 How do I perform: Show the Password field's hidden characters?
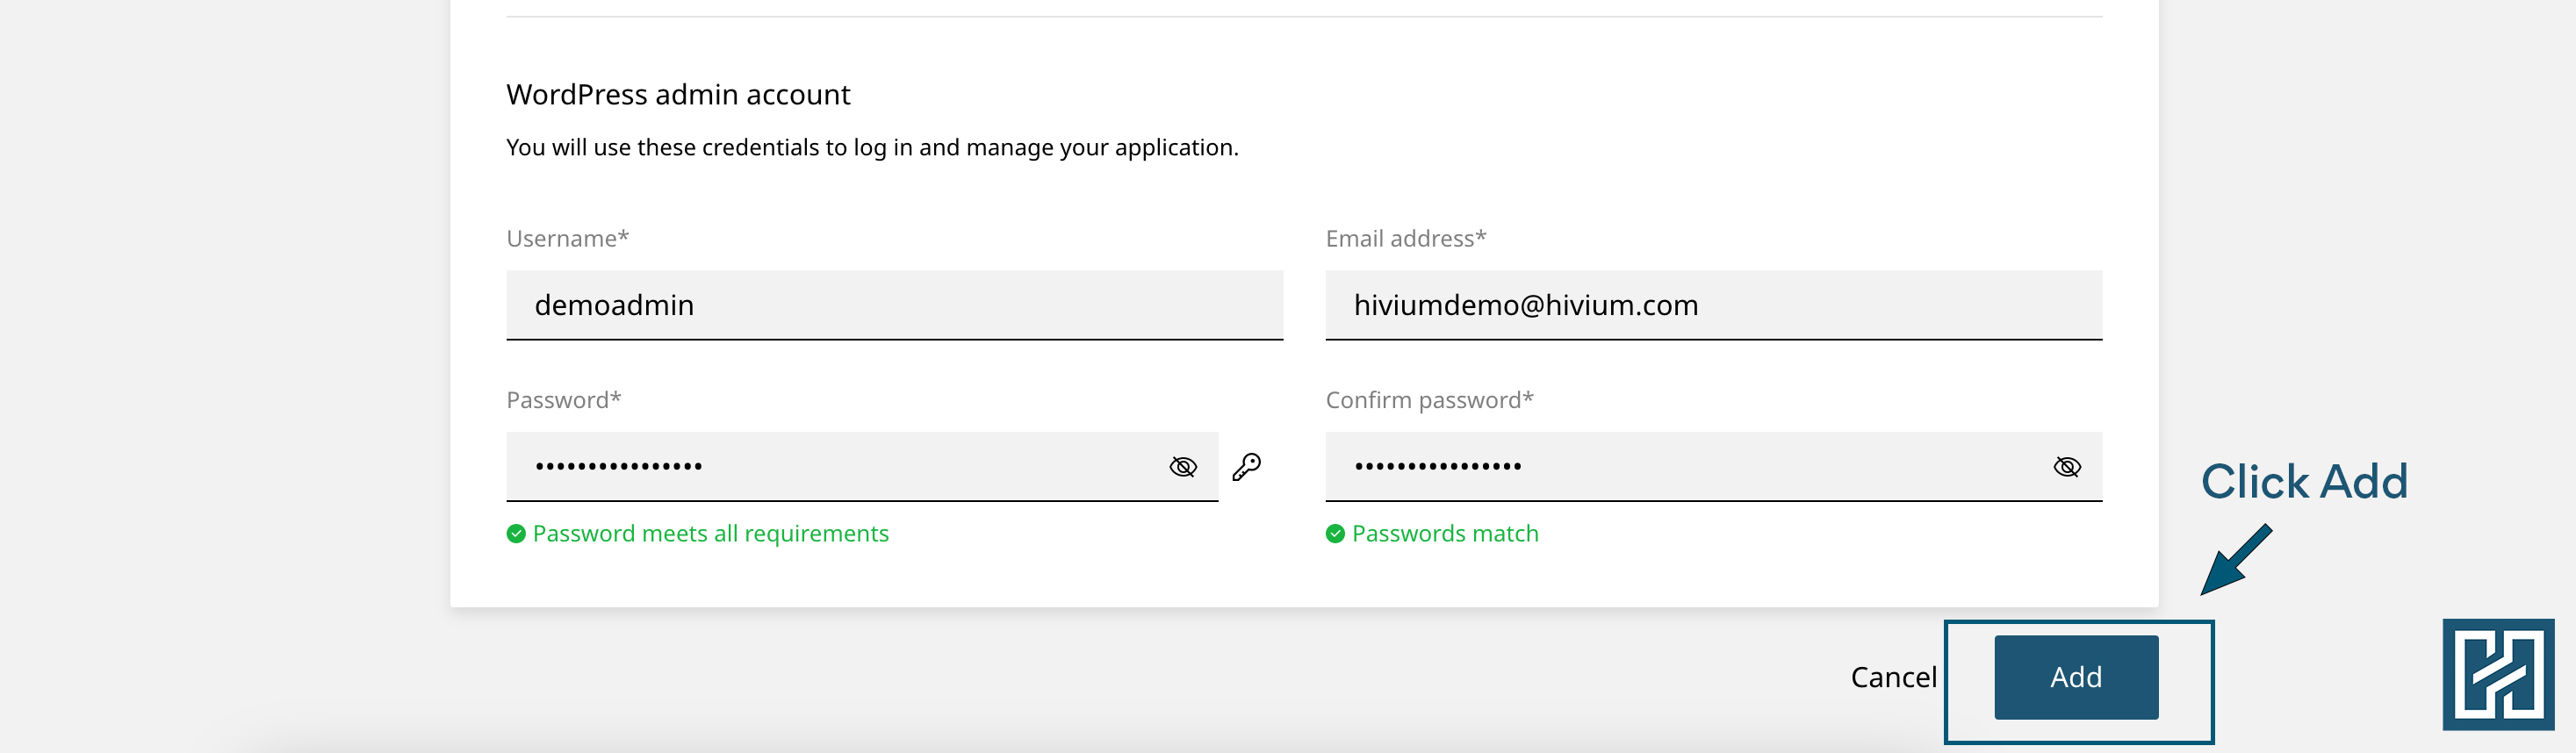(1183, 467)
